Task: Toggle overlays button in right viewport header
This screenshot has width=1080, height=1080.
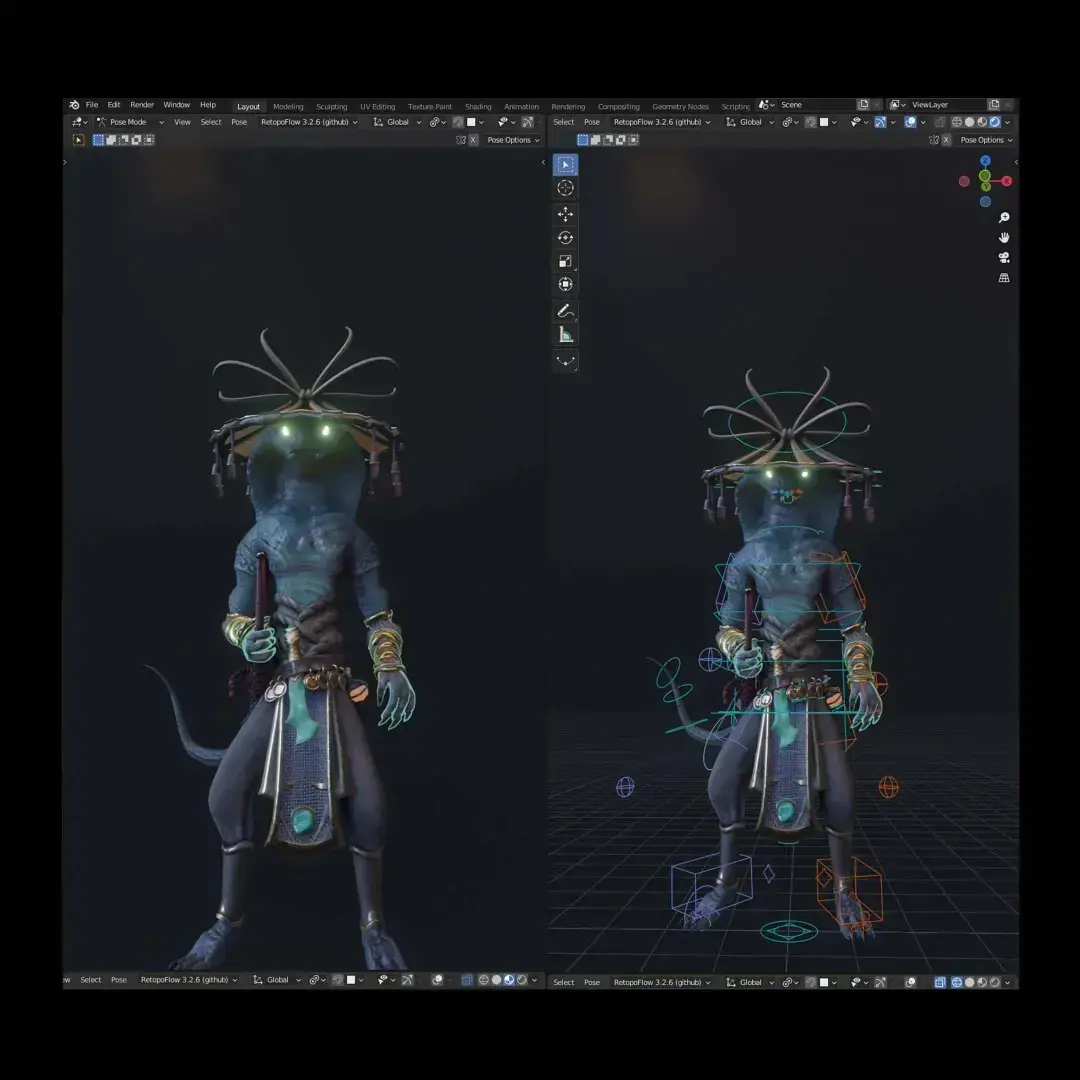Action: click(x=911, y=122)
